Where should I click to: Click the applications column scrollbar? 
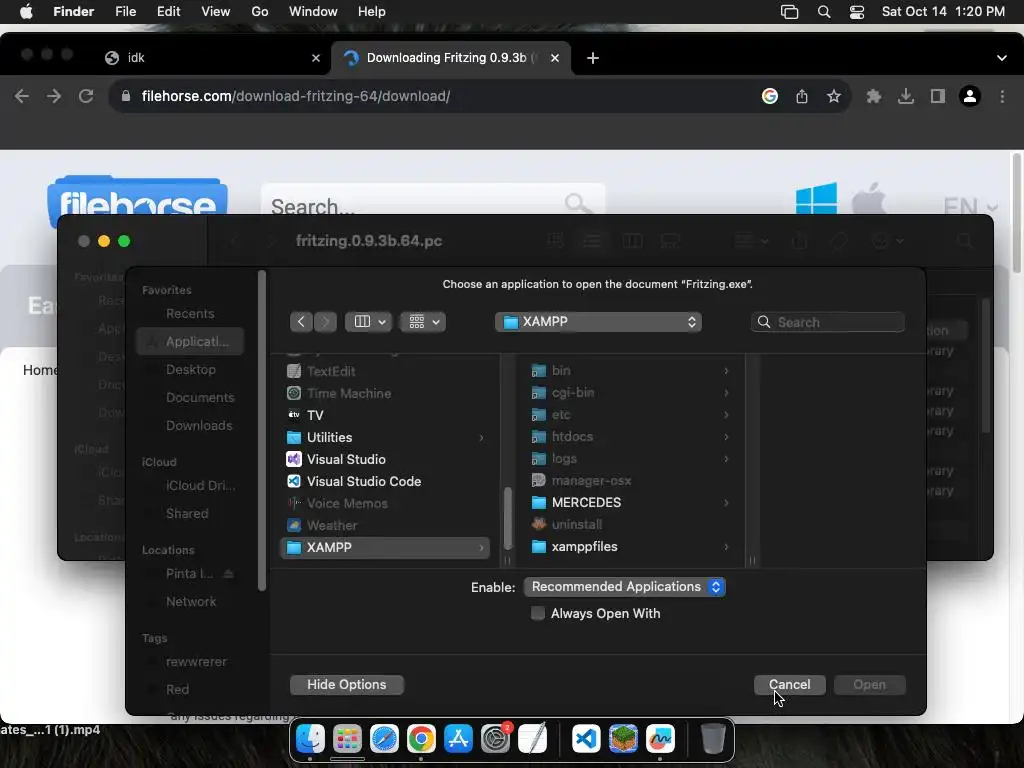point(507,518)
